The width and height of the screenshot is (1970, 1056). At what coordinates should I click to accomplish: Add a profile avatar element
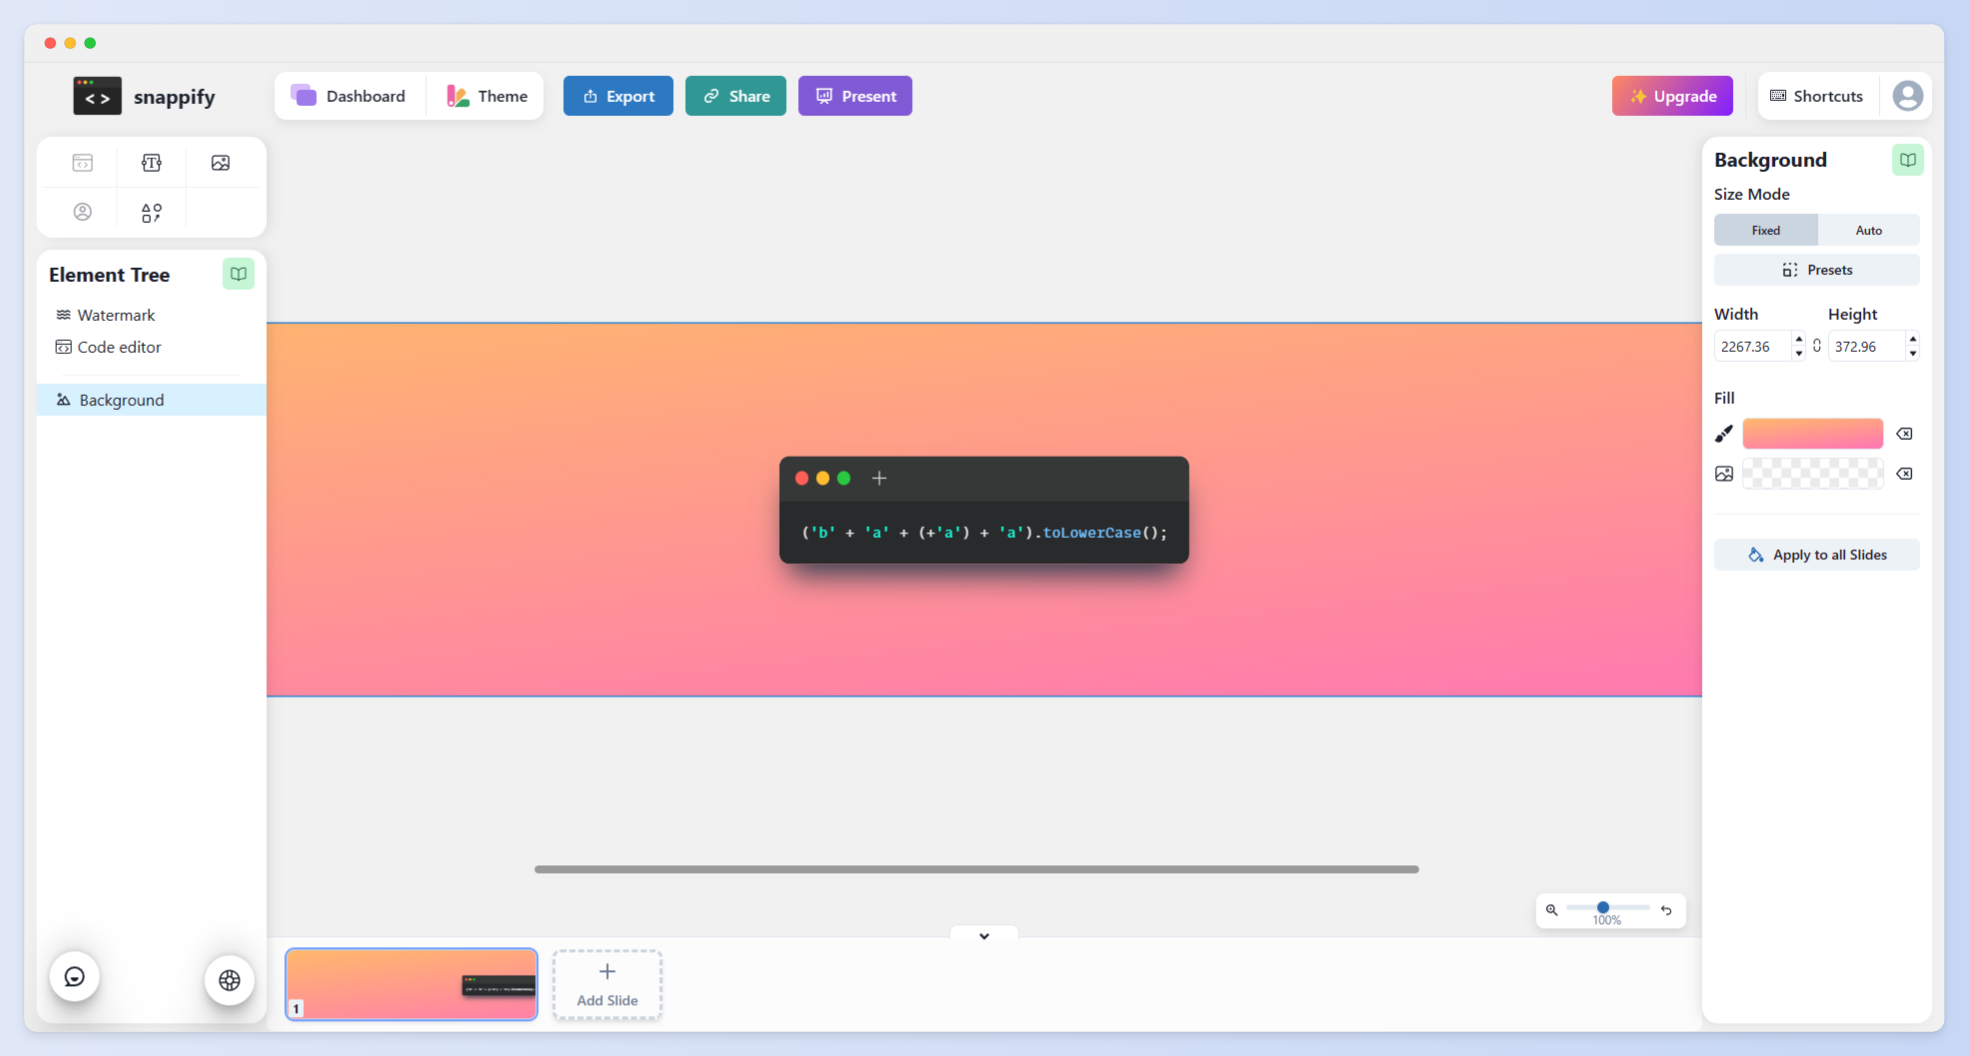tap(82, 212)
